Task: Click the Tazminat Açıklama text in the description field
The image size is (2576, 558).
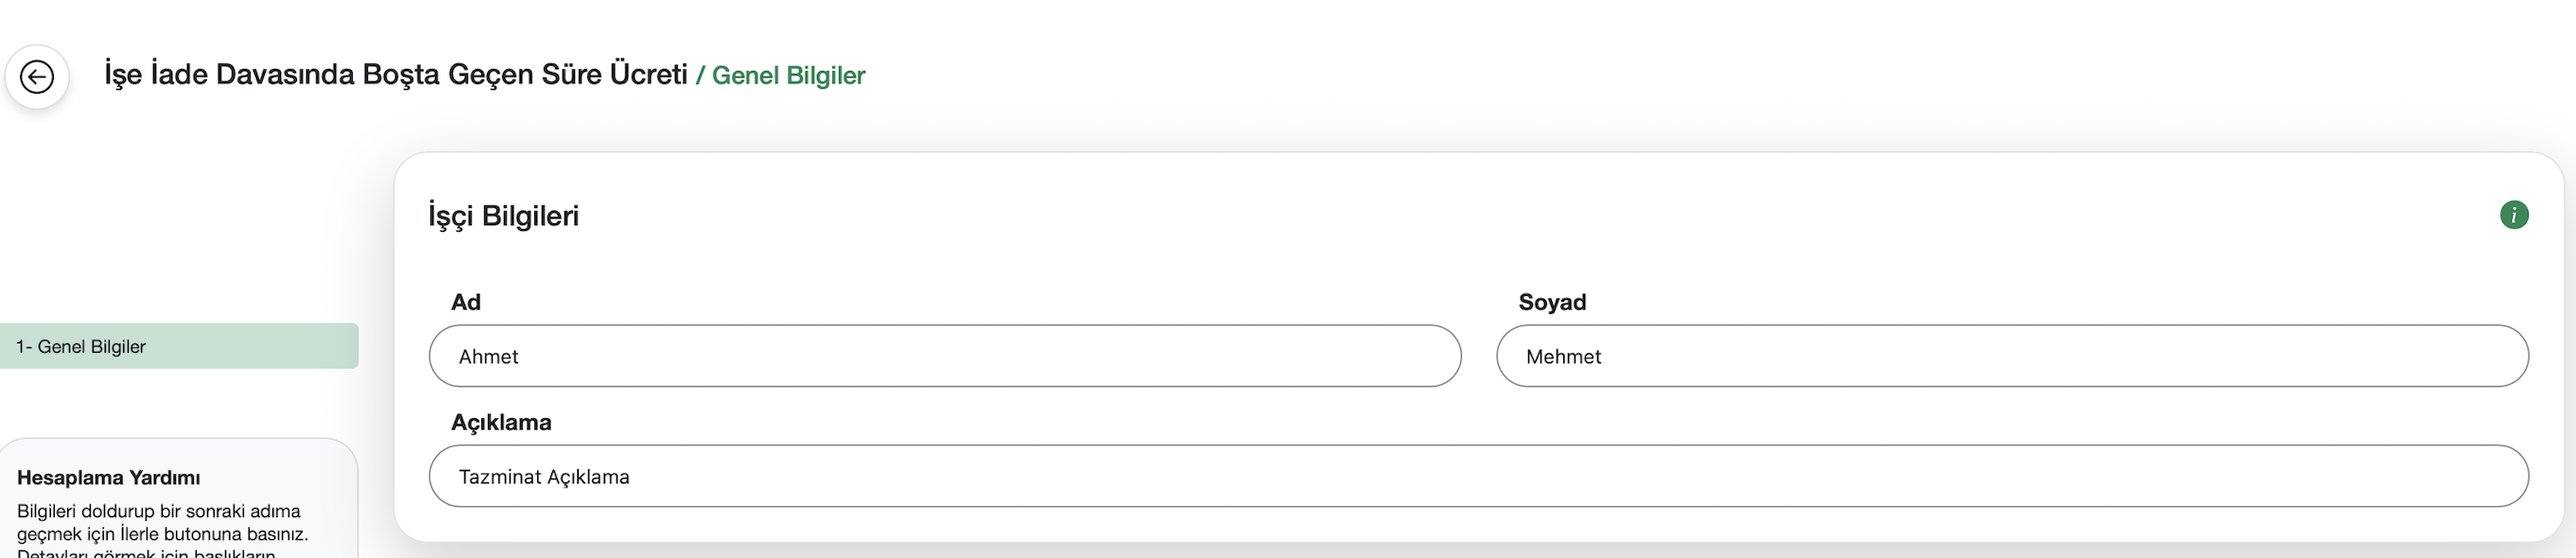Action: [x=544, y=477]
